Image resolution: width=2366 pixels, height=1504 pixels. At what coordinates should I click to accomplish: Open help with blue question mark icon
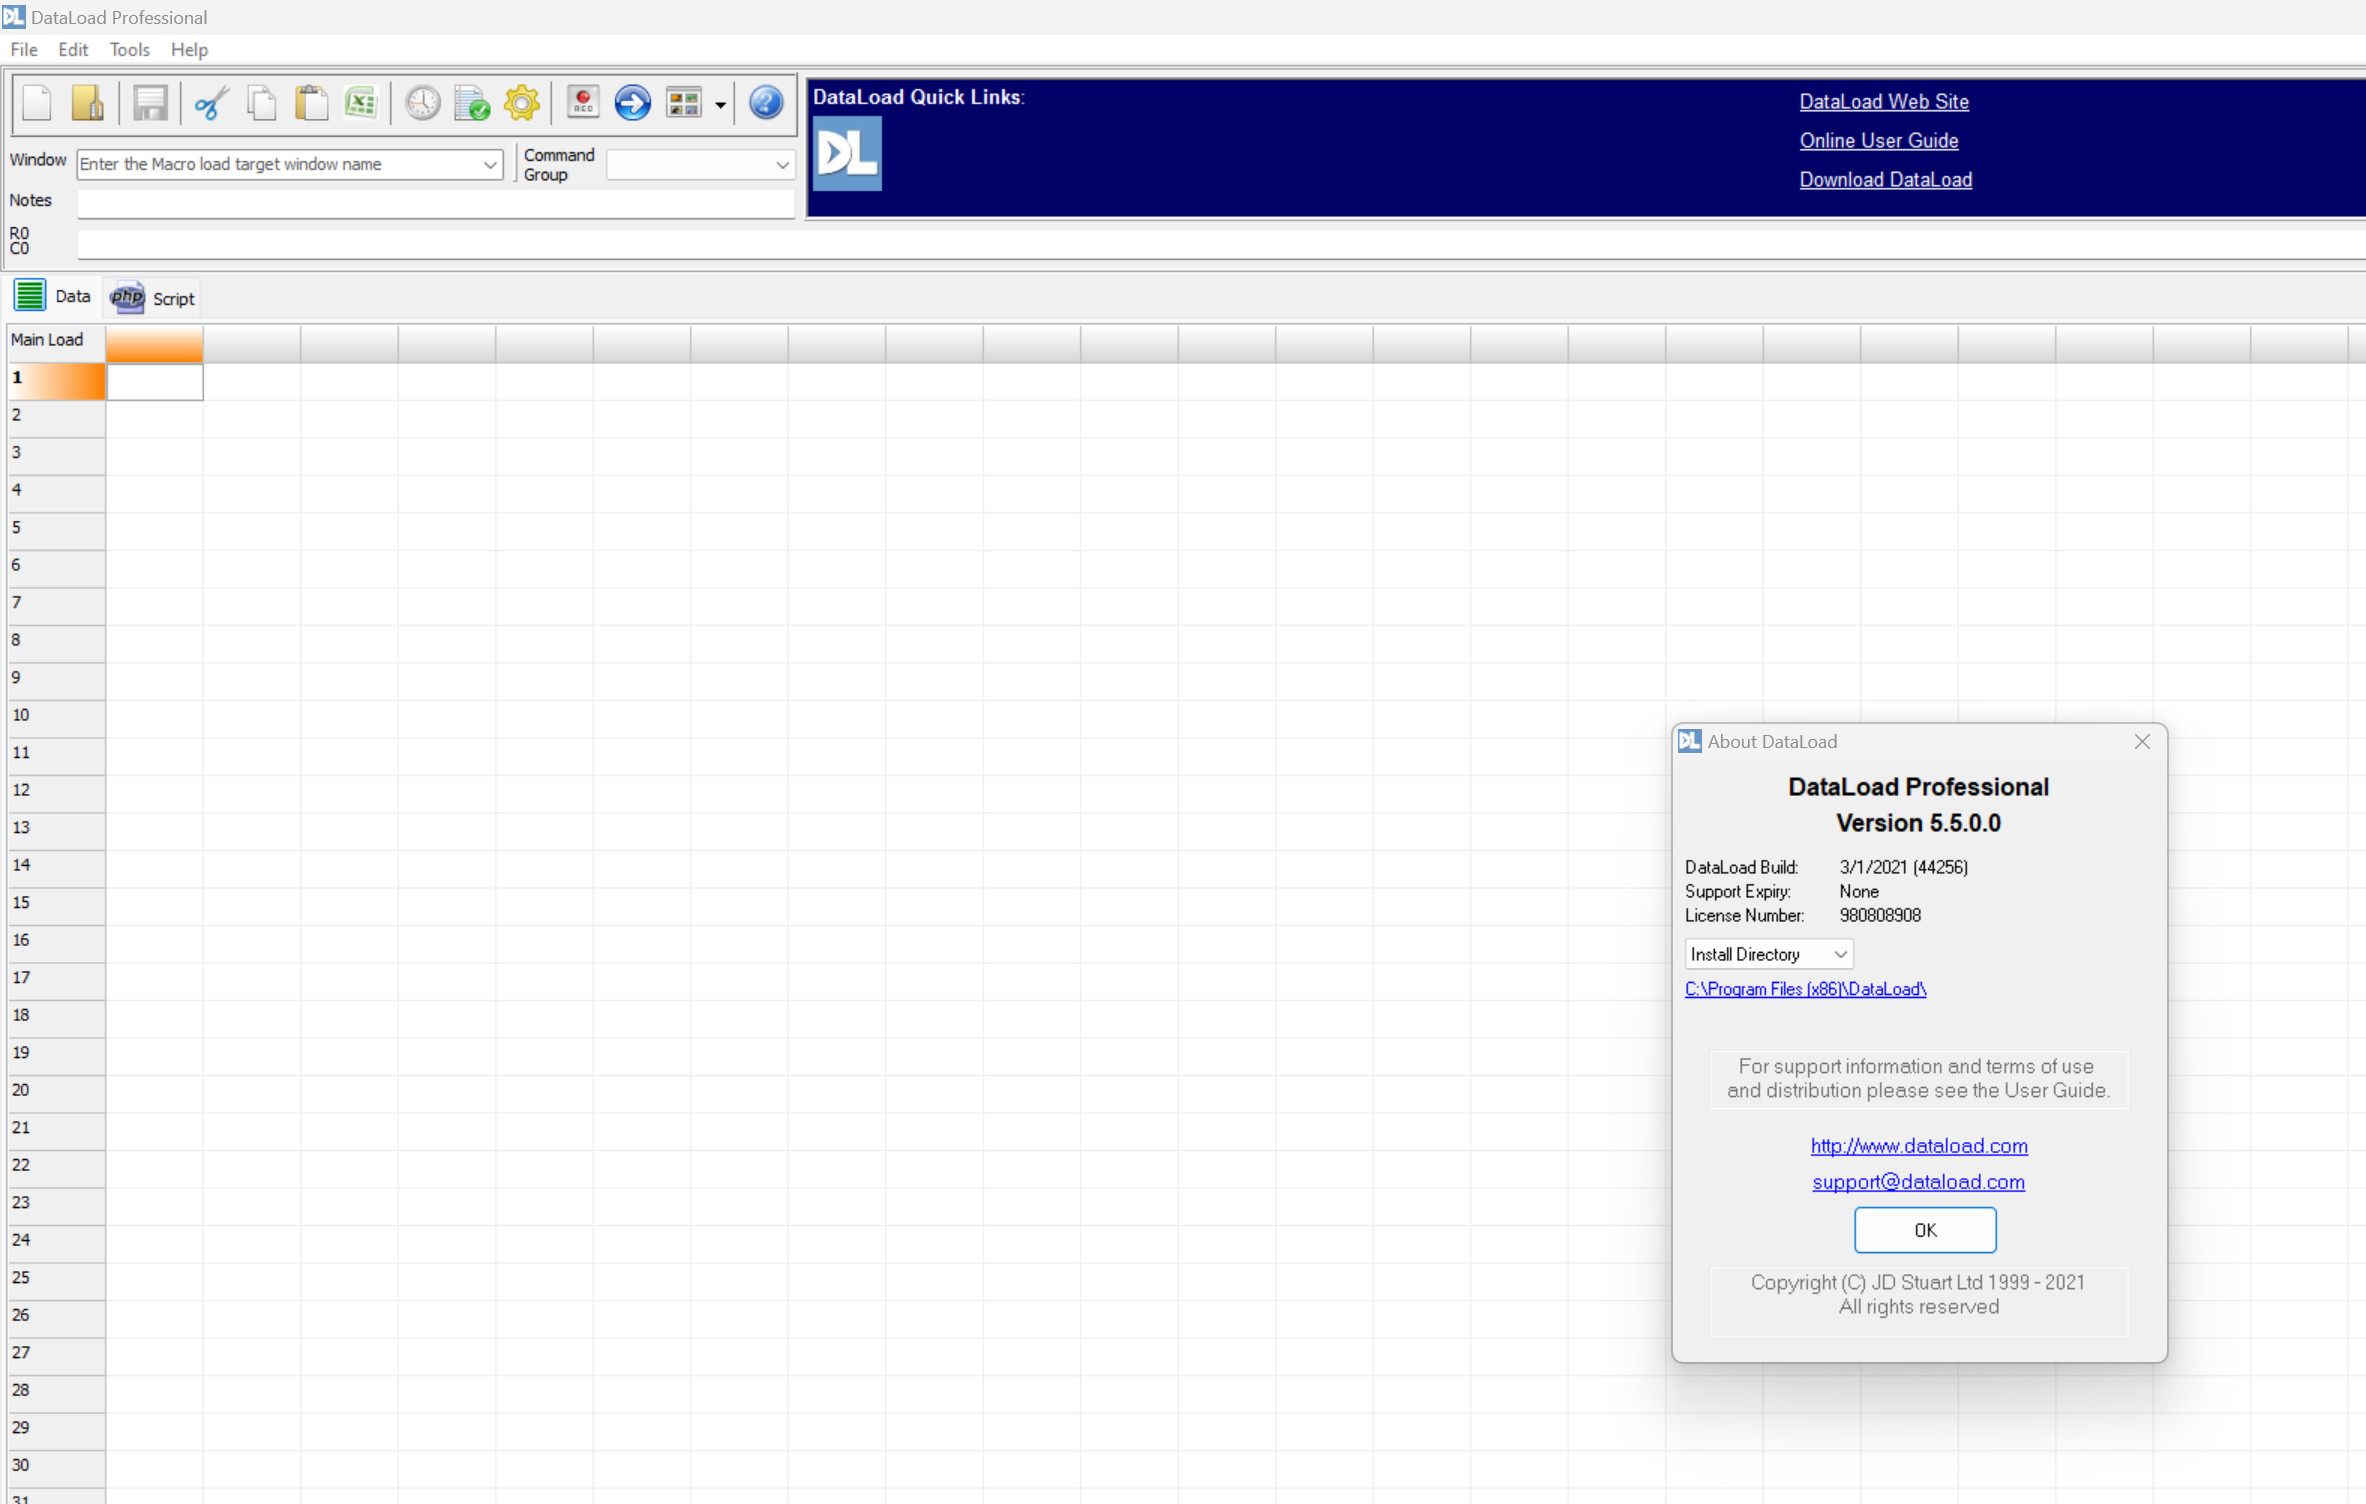point(766,103)
